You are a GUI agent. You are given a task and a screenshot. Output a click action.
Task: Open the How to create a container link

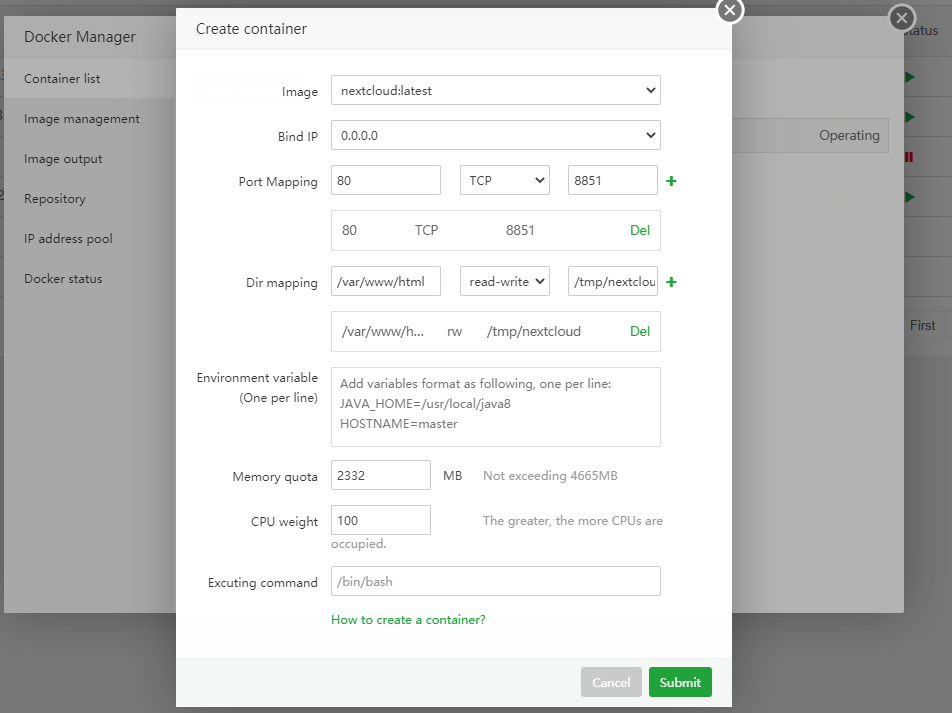408,620
